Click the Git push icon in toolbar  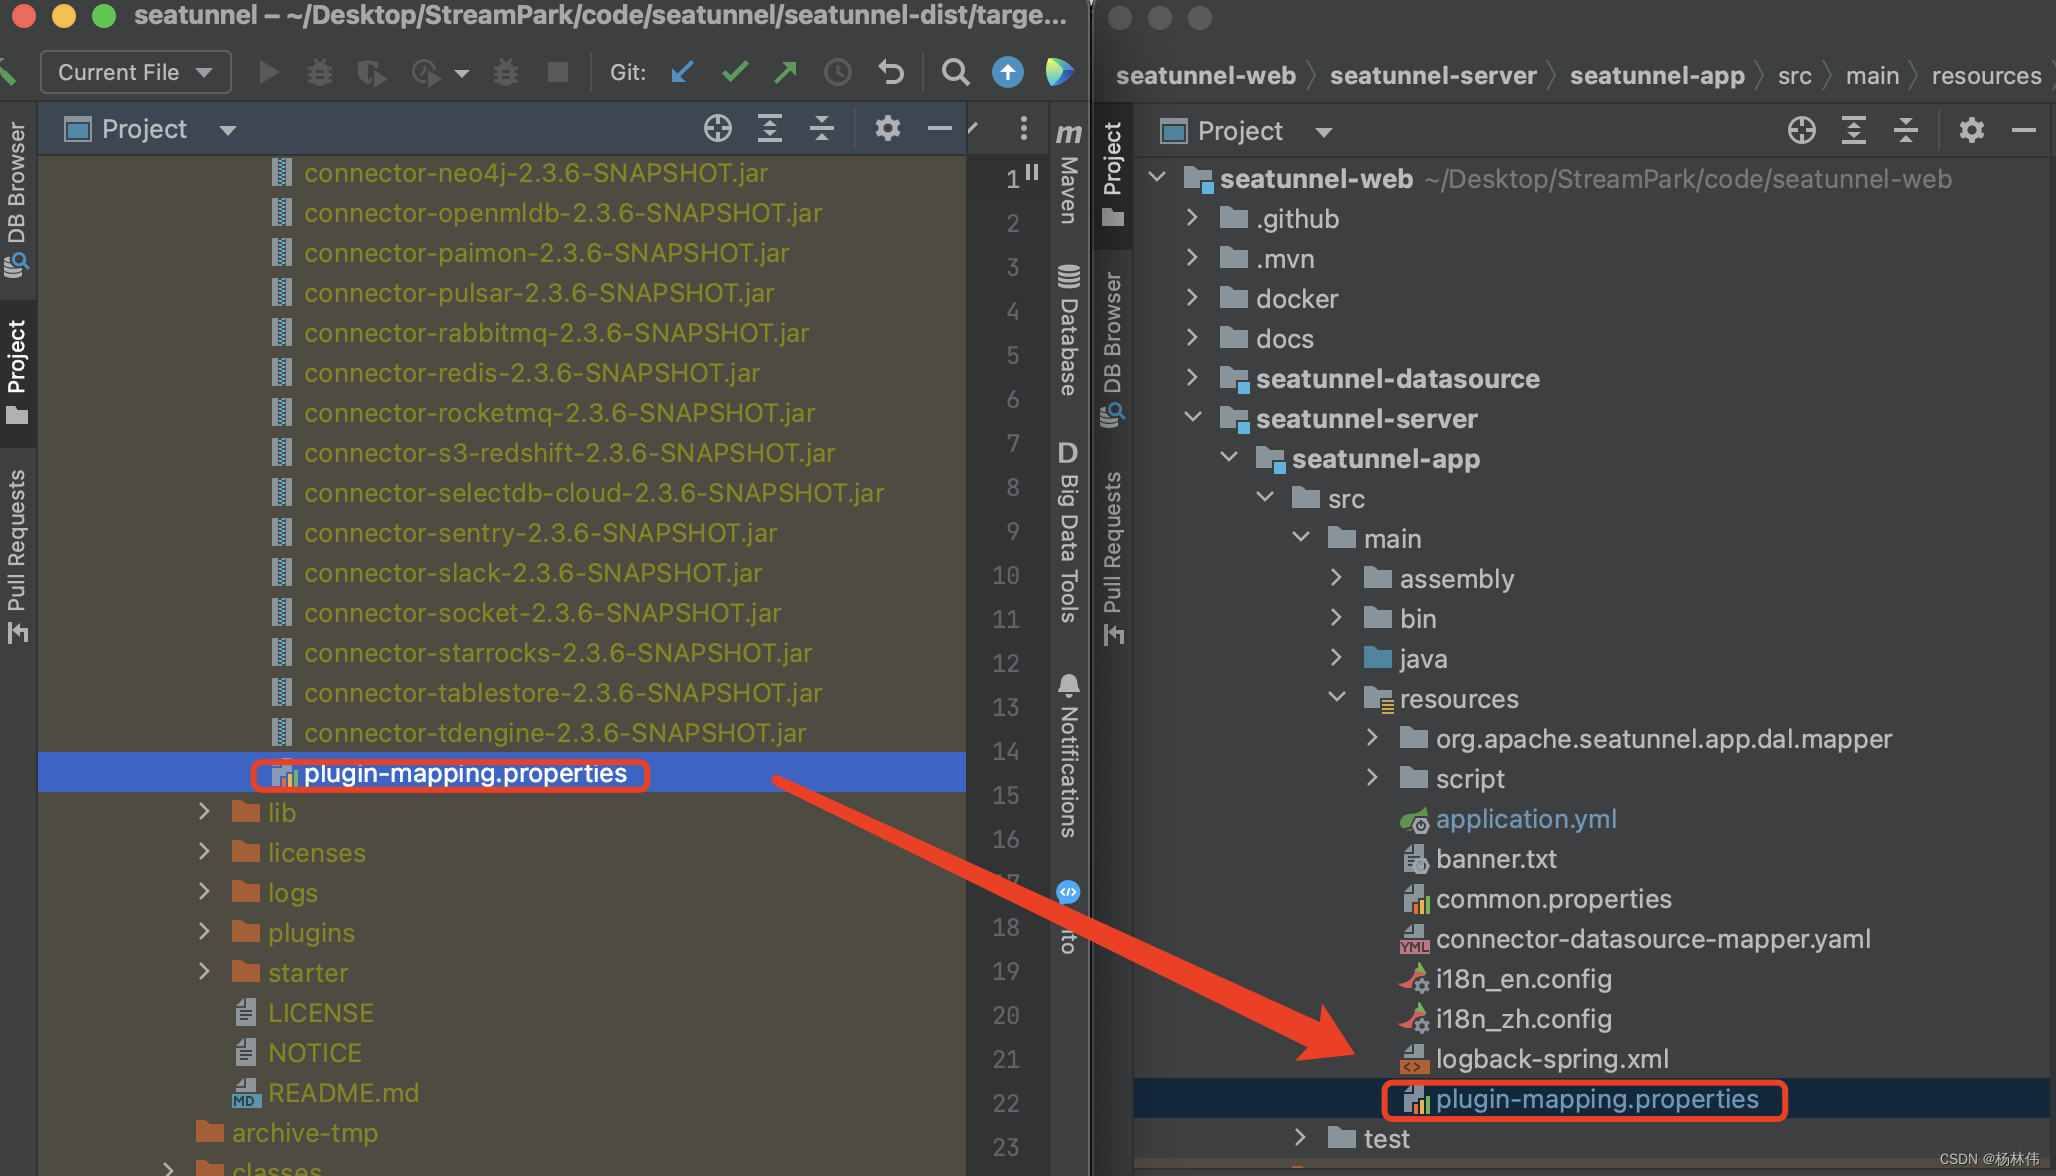[787, 72]
